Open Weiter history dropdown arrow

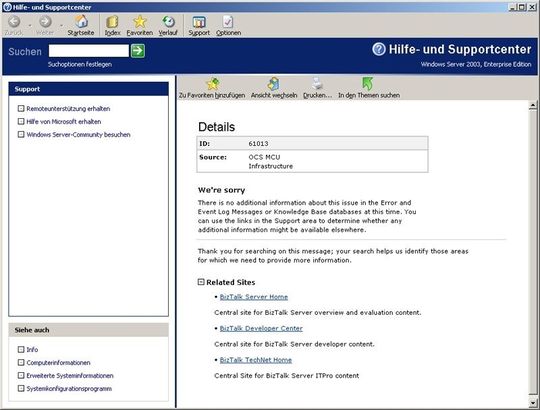(61, 26)
